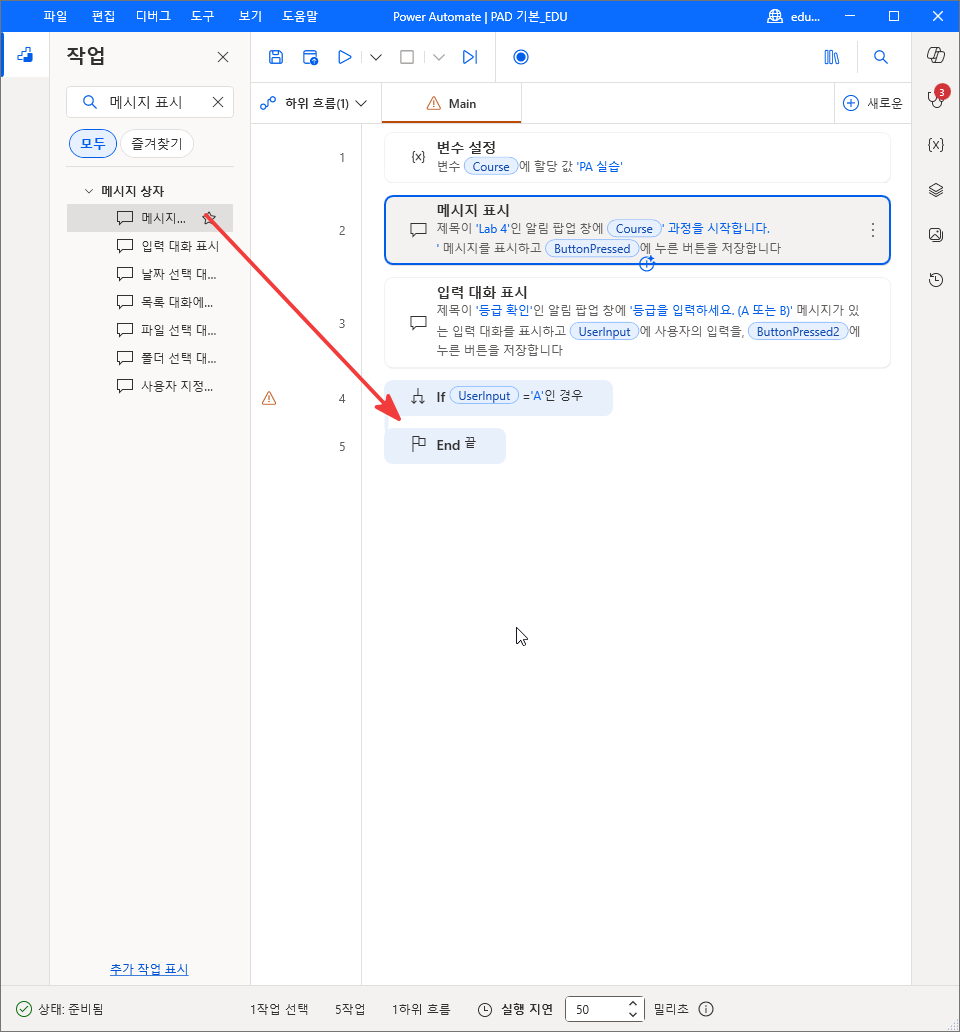Select the 사용자 지정... action
This screenshot has height=1032, width=960.
(x=150, y=386)
